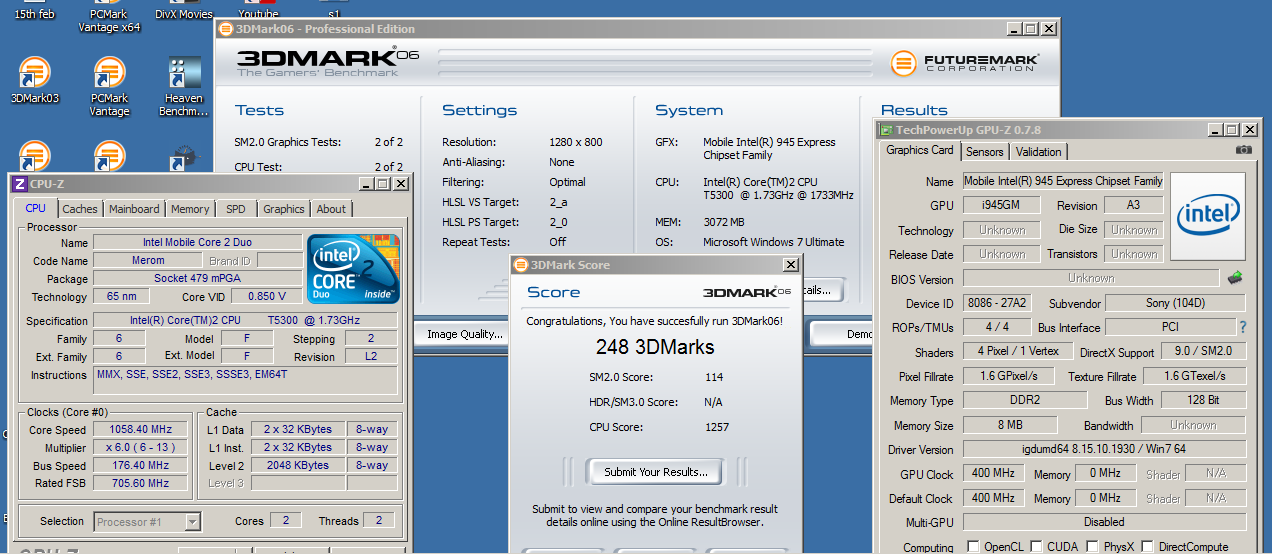
Task: Switch to the Sensors tab in GPU-Z
Action: pos(985,152)
